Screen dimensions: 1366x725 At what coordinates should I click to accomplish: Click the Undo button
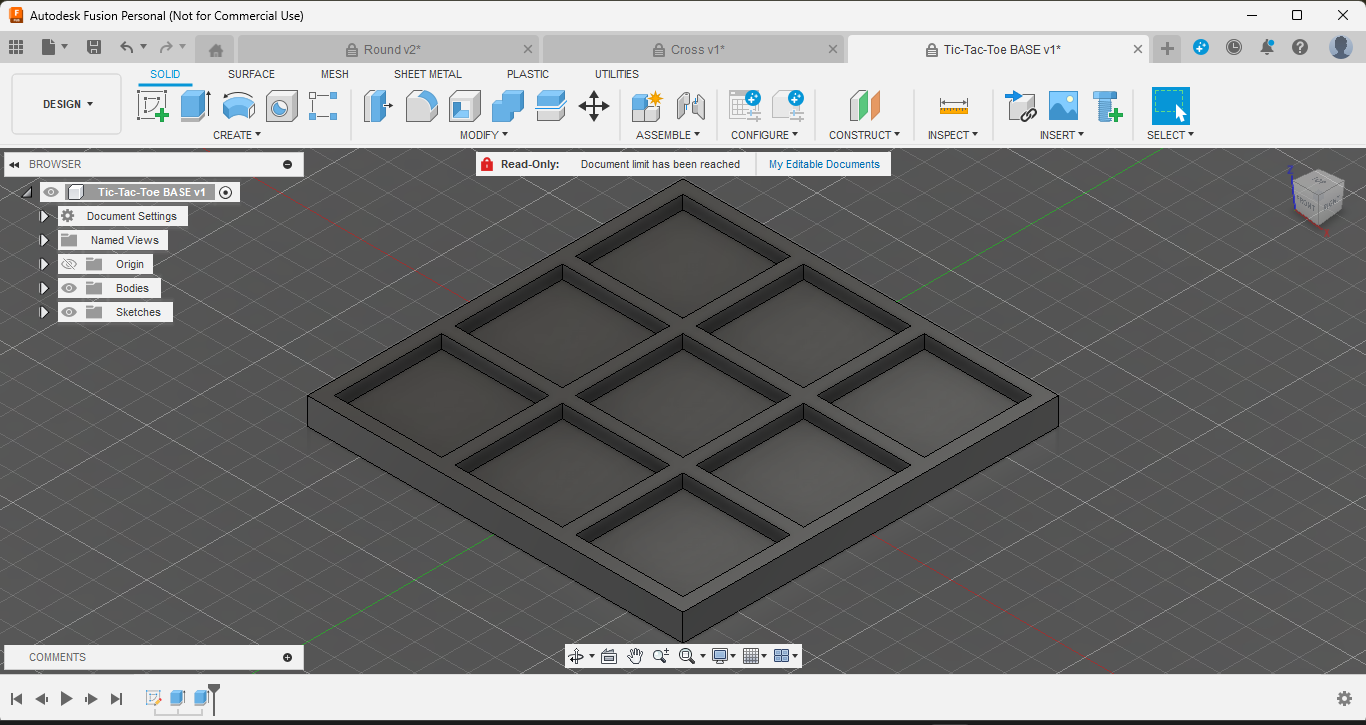(x=126, y=47)
